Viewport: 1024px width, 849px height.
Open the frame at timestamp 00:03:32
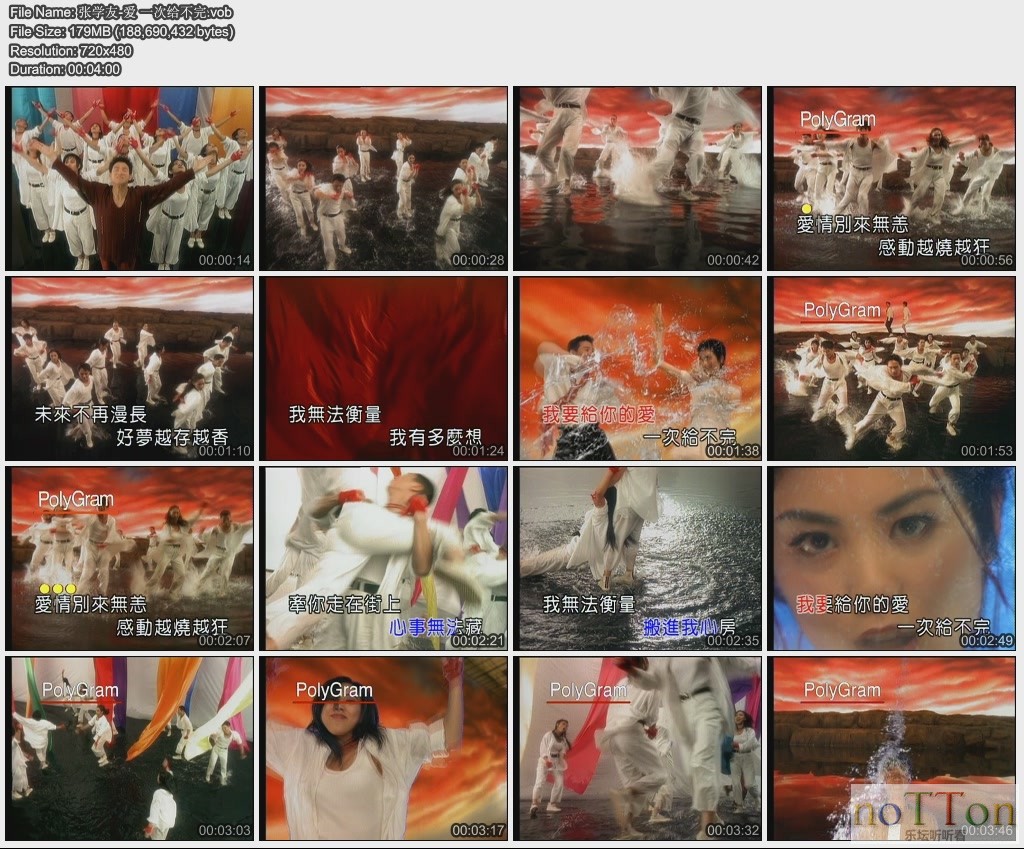click(637, 748)
